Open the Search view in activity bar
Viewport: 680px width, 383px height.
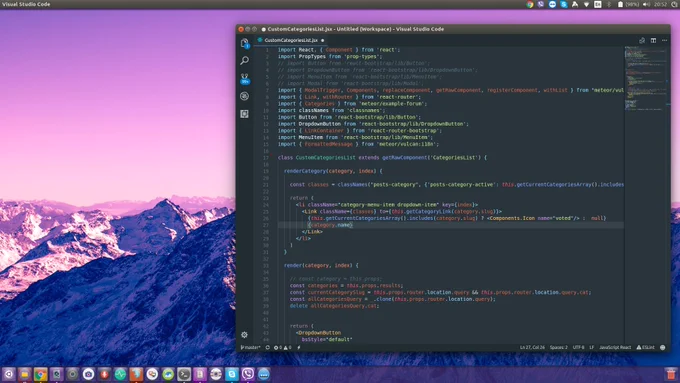tap(245, 61)
